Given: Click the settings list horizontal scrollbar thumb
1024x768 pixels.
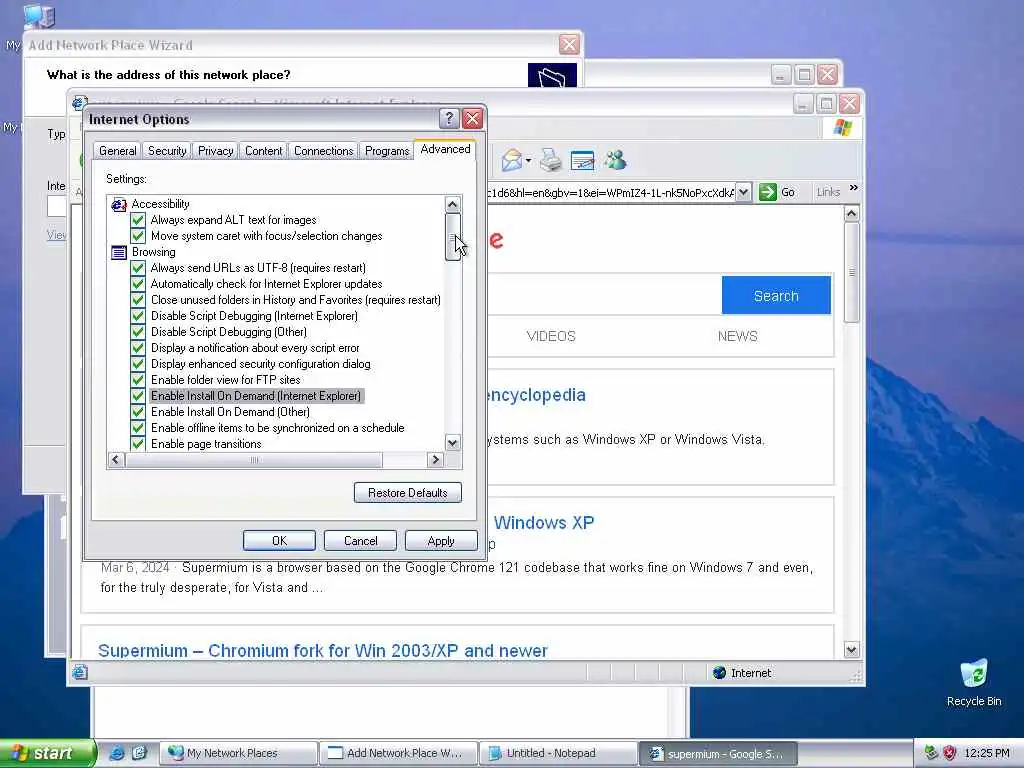Looking at the screenshot, I should 254,460.
